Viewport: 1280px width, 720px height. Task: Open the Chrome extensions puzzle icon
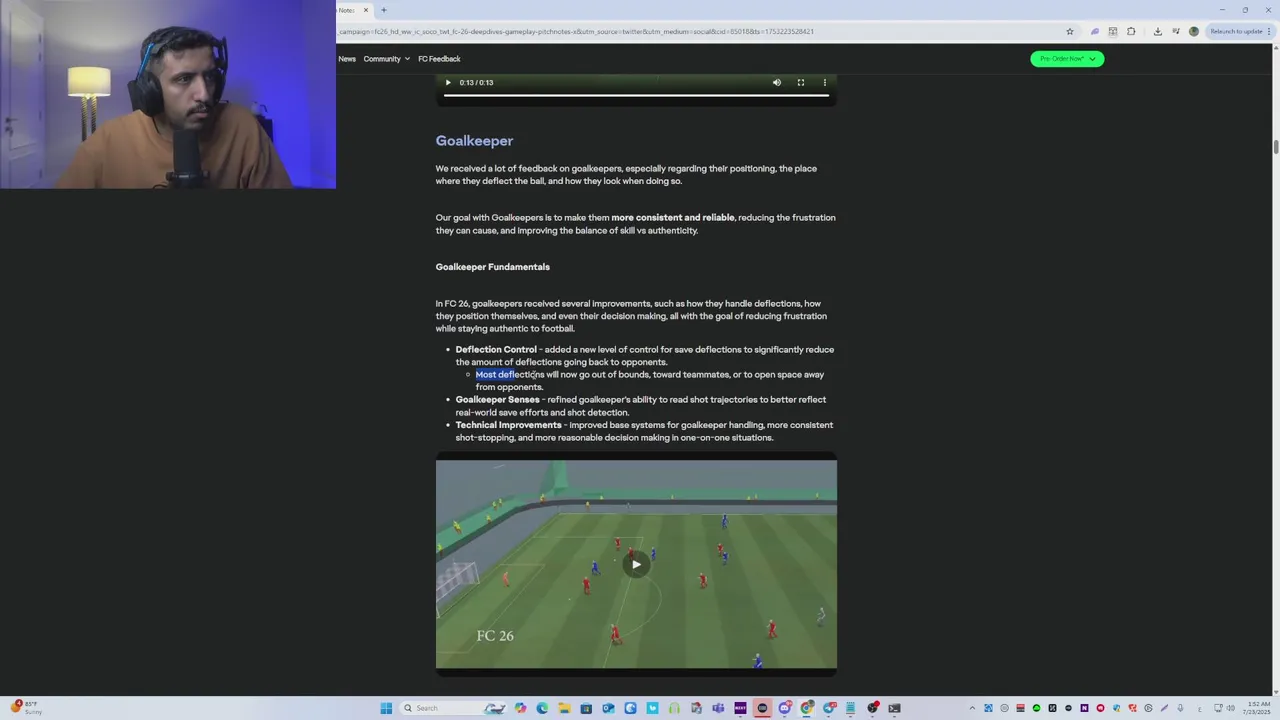[x=1131, y=31]
